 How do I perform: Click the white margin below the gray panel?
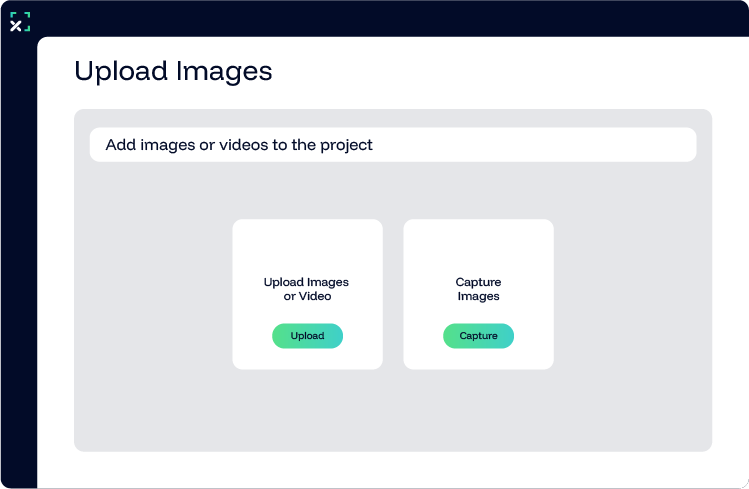[393, 468]
